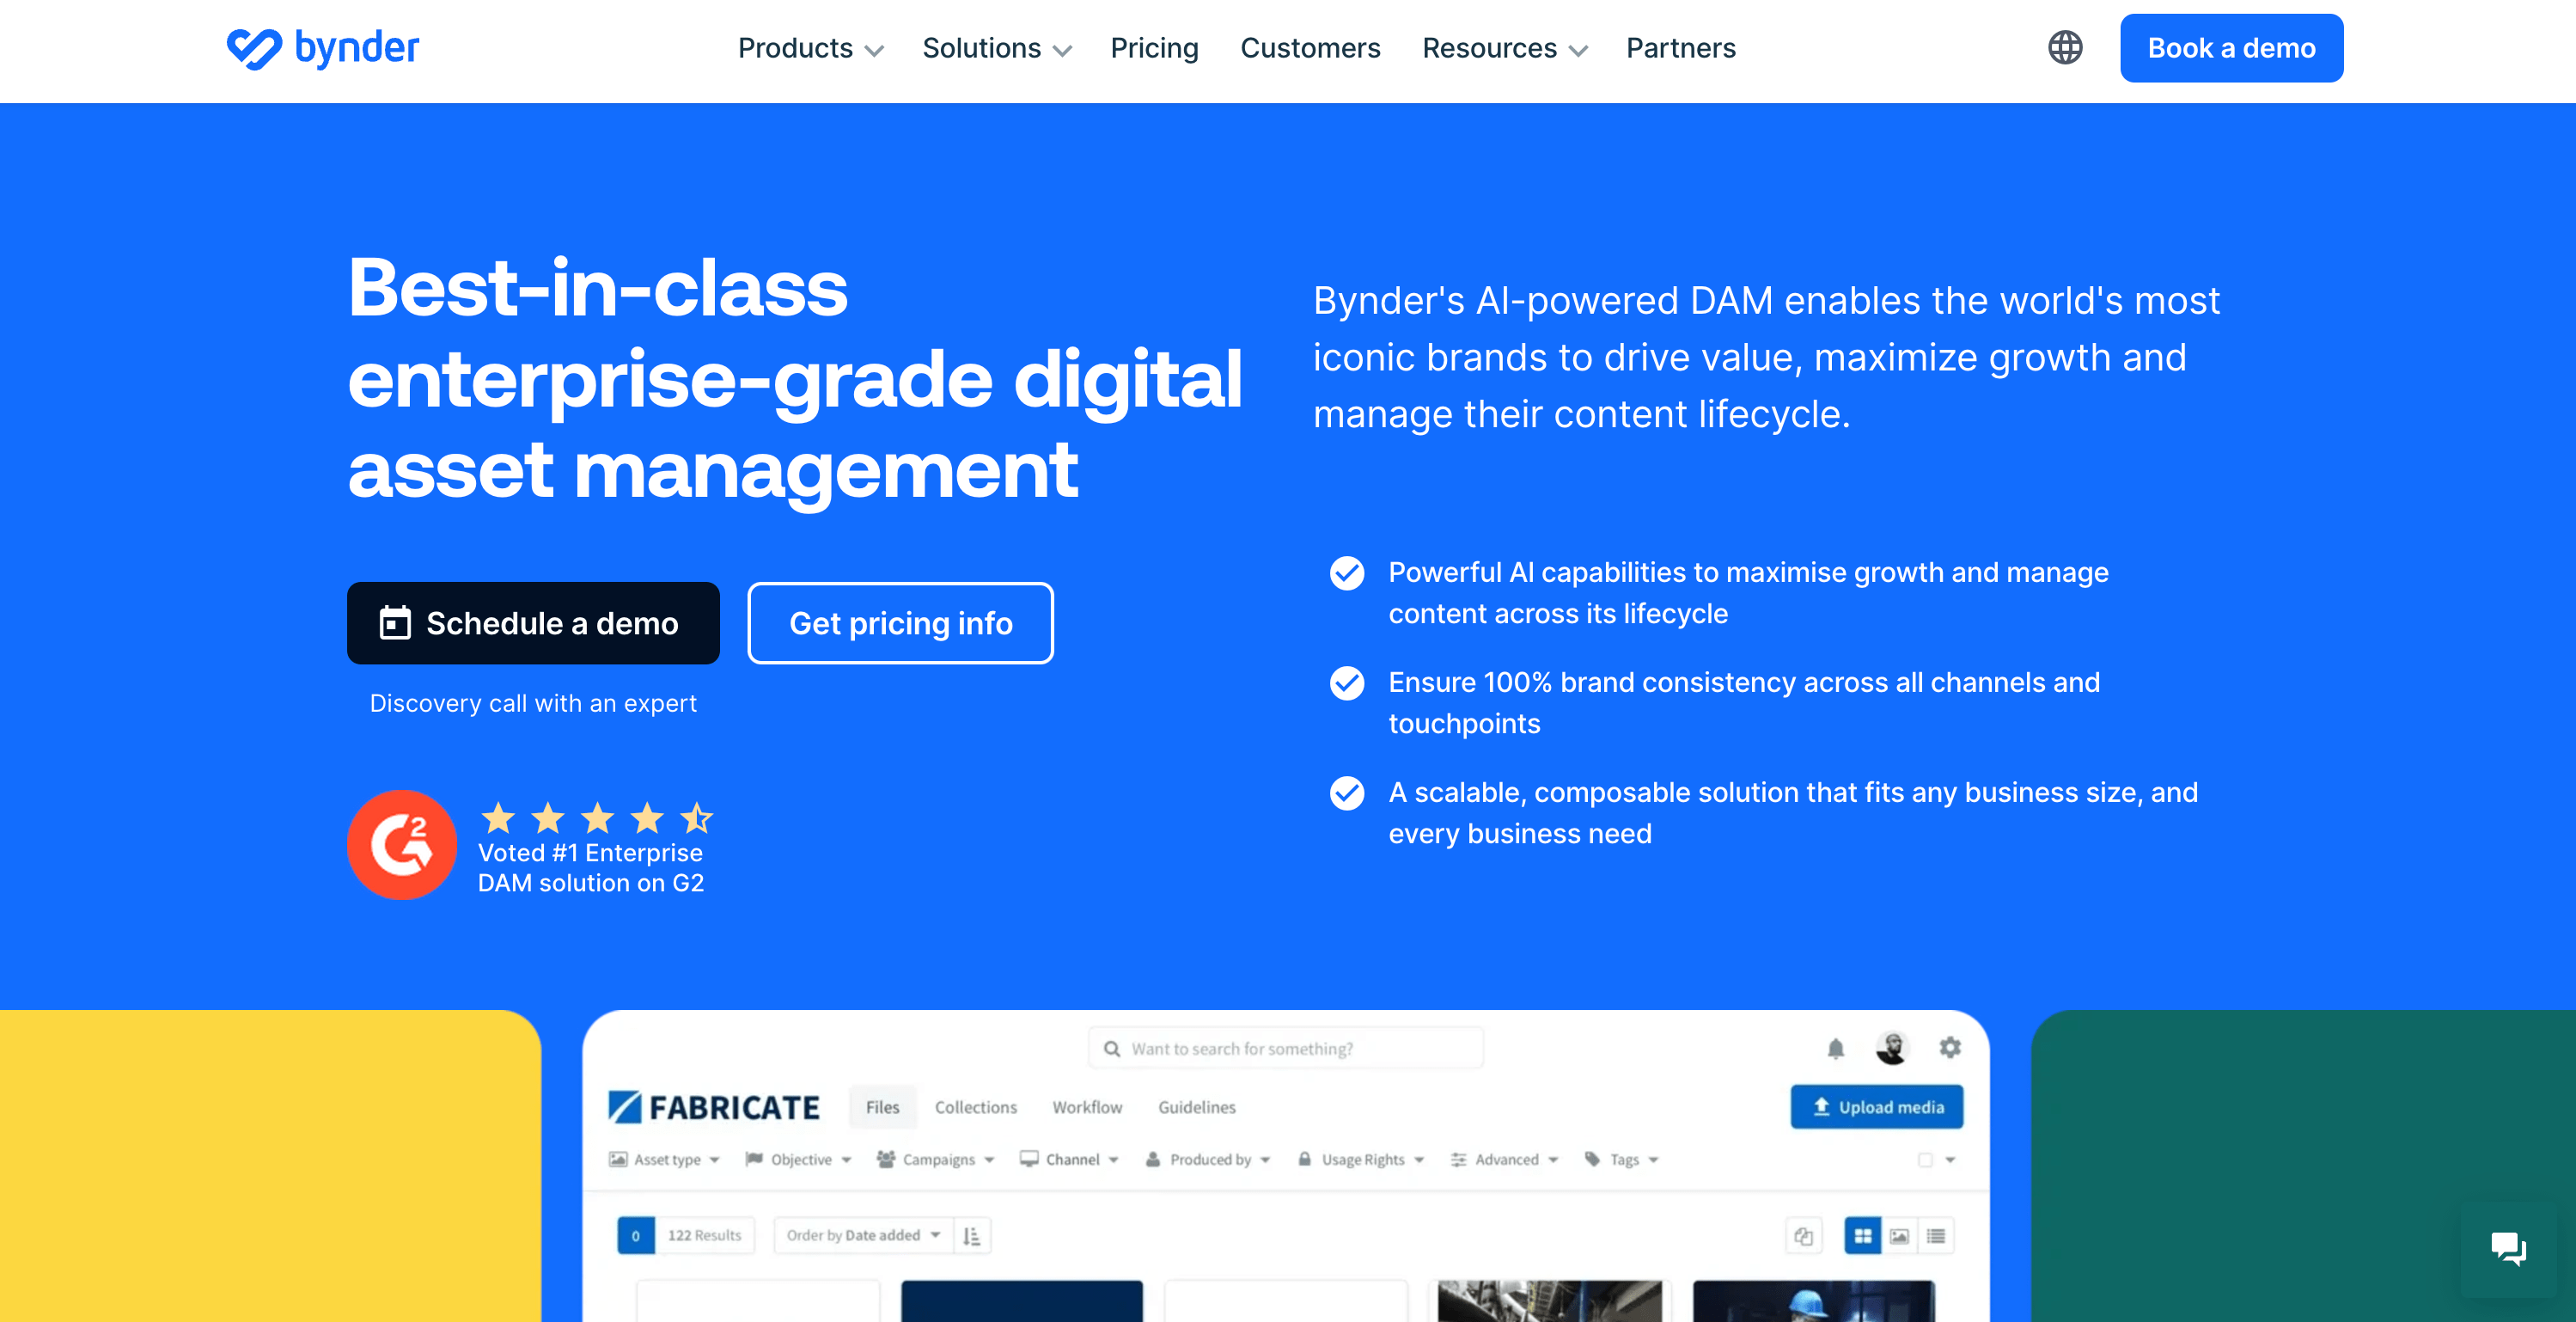Click 'Ensure 100% brand consistency' bullet text
2576x1322 pixels.
point(1744,703)
